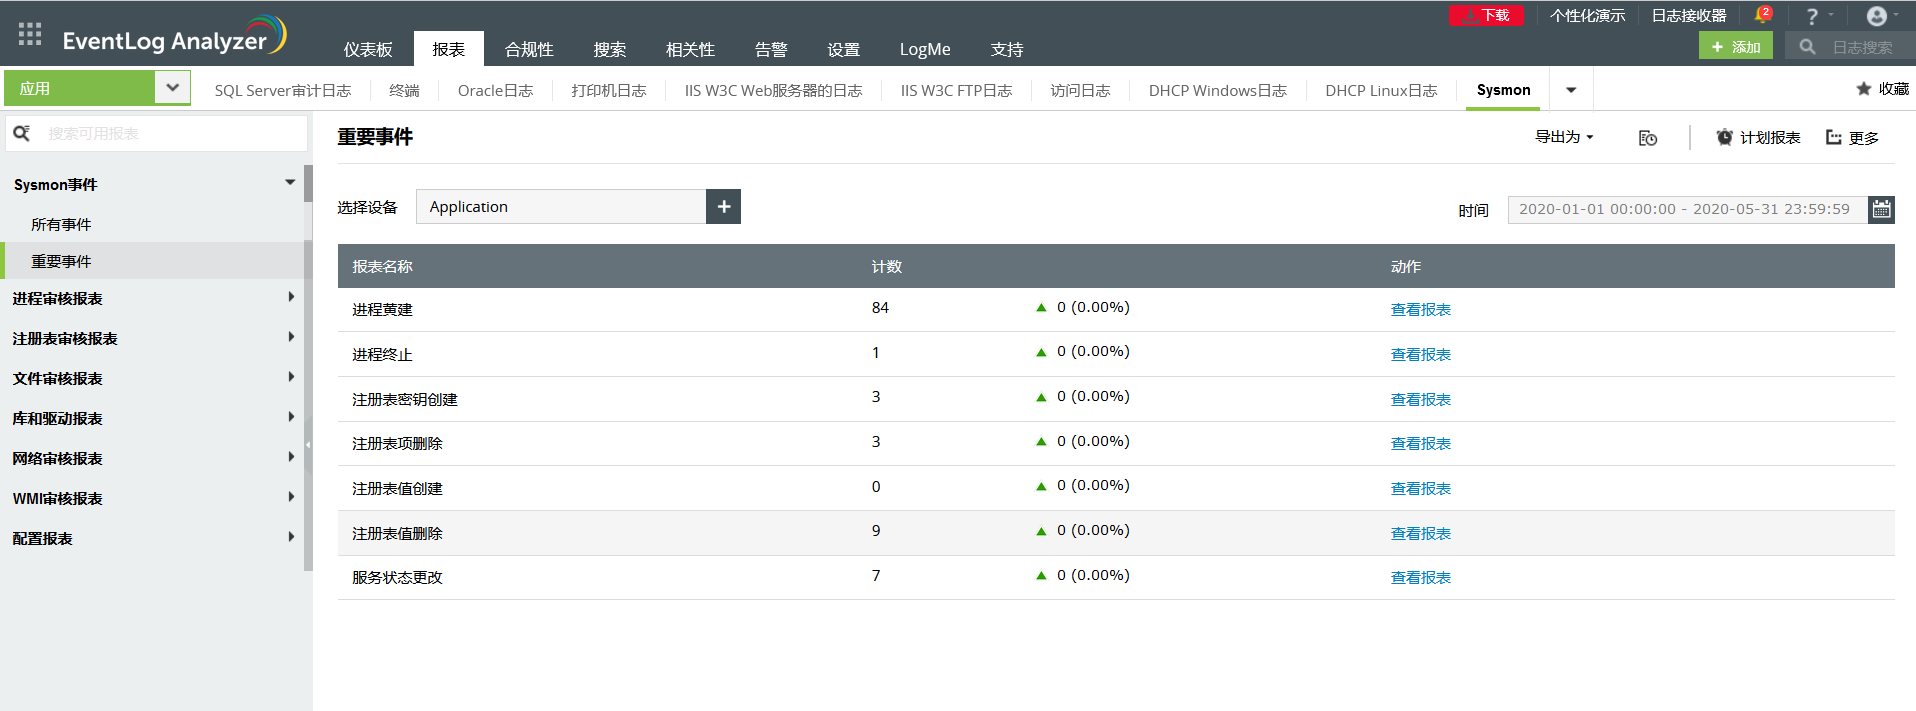The width and height of the screenshot is (1916, 711).
Task: Select 所有事件 in sidebar
Action: [61, 225]
